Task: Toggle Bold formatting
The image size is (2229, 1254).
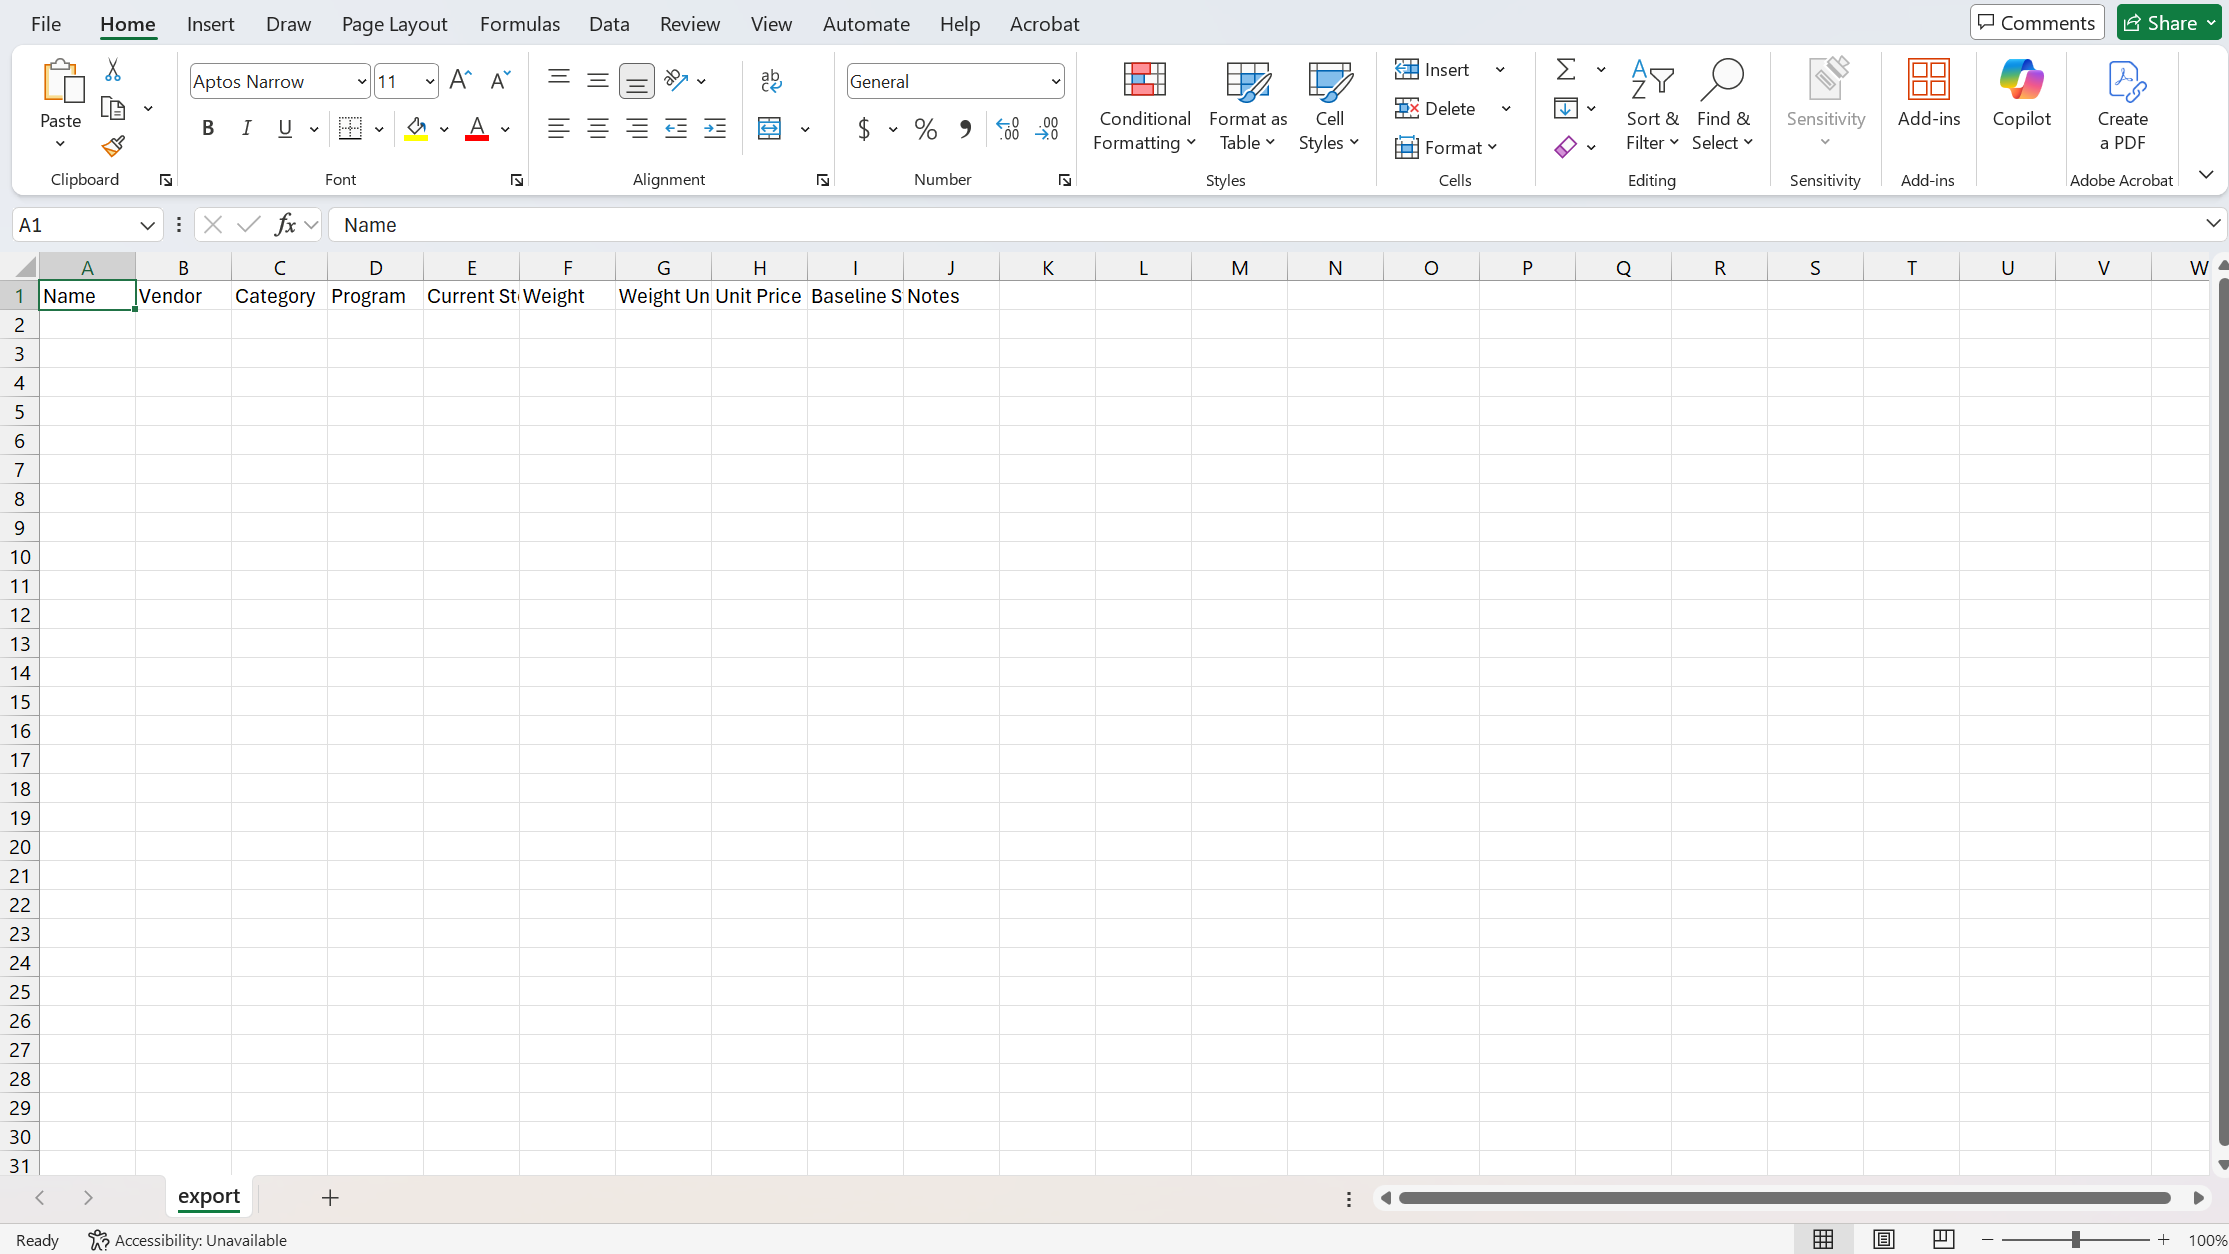Action: (x=208, y=129)
